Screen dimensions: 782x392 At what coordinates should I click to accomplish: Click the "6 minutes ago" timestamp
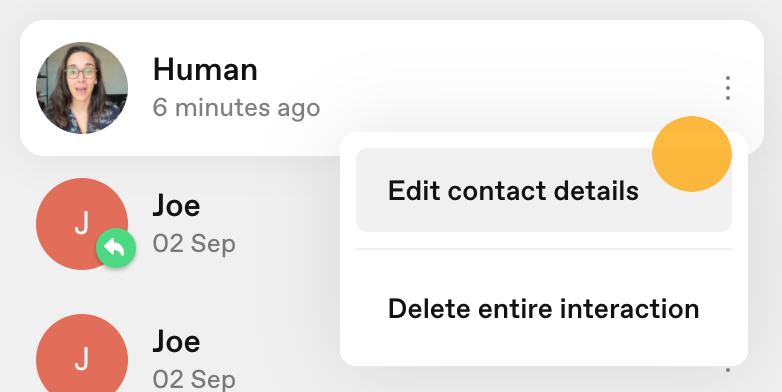[x=236, y=108]
